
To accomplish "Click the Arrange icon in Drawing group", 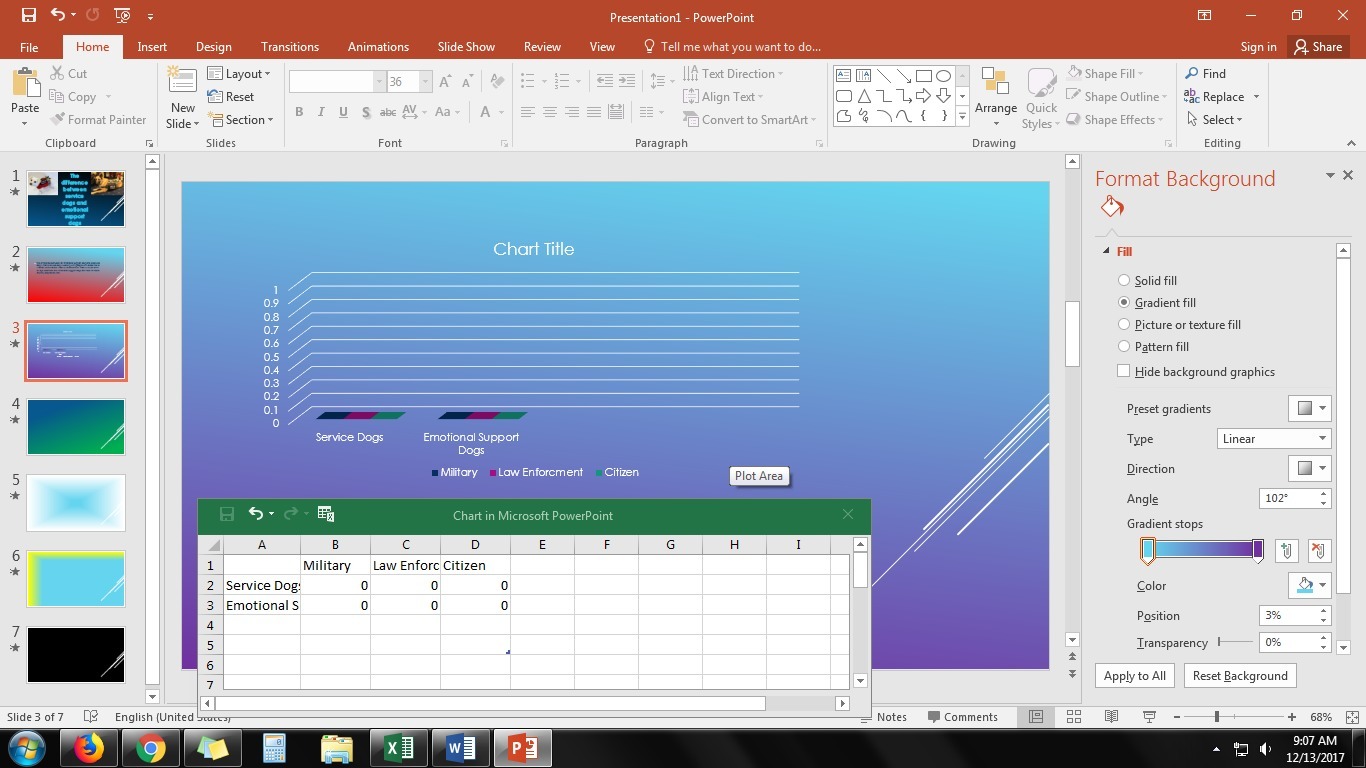I will (995, 86).
